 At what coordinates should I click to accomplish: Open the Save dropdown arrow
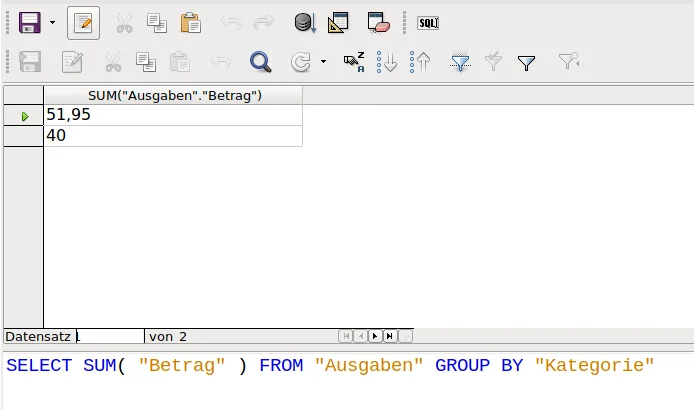click(52, 23)
